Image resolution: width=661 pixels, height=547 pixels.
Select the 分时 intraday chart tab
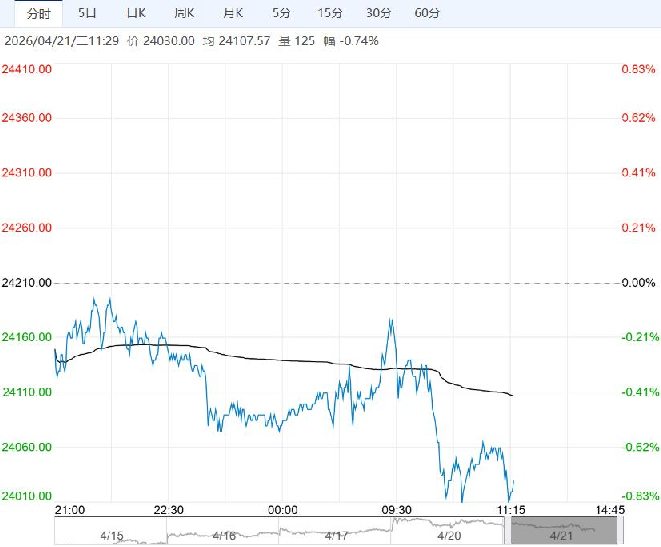tap(38, 13)
